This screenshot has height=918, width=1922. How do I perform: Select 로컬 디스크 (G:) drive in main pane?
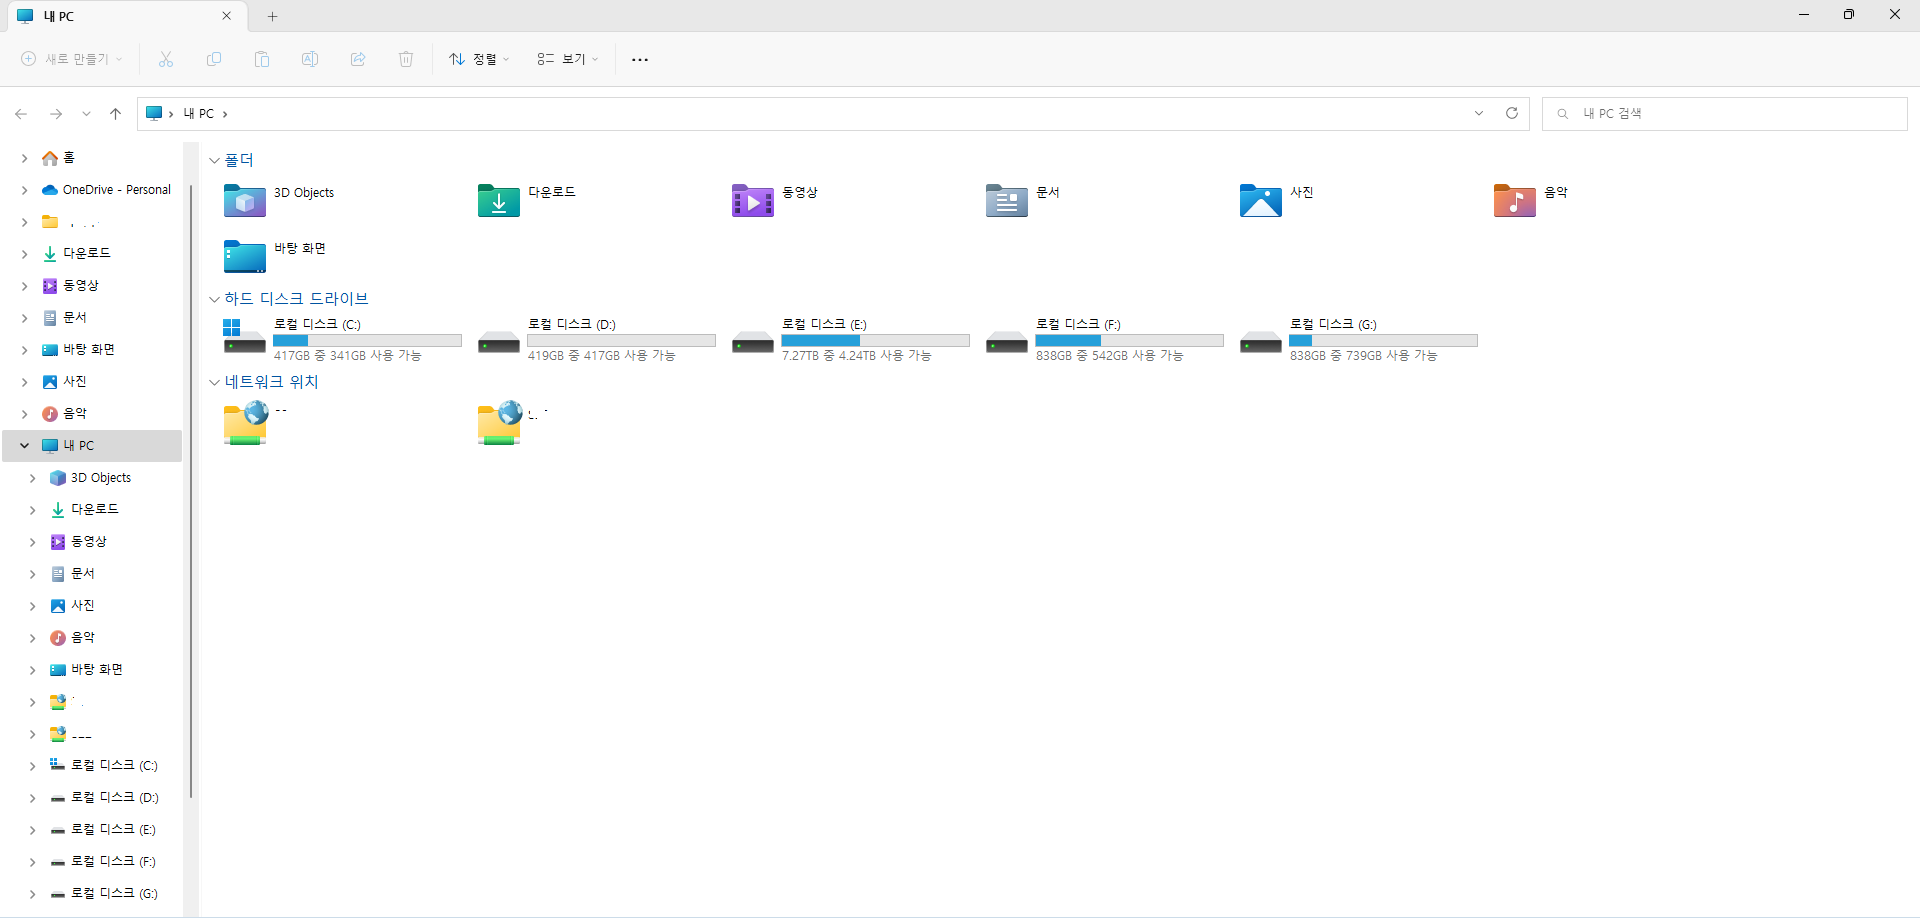pos(1358,339)
